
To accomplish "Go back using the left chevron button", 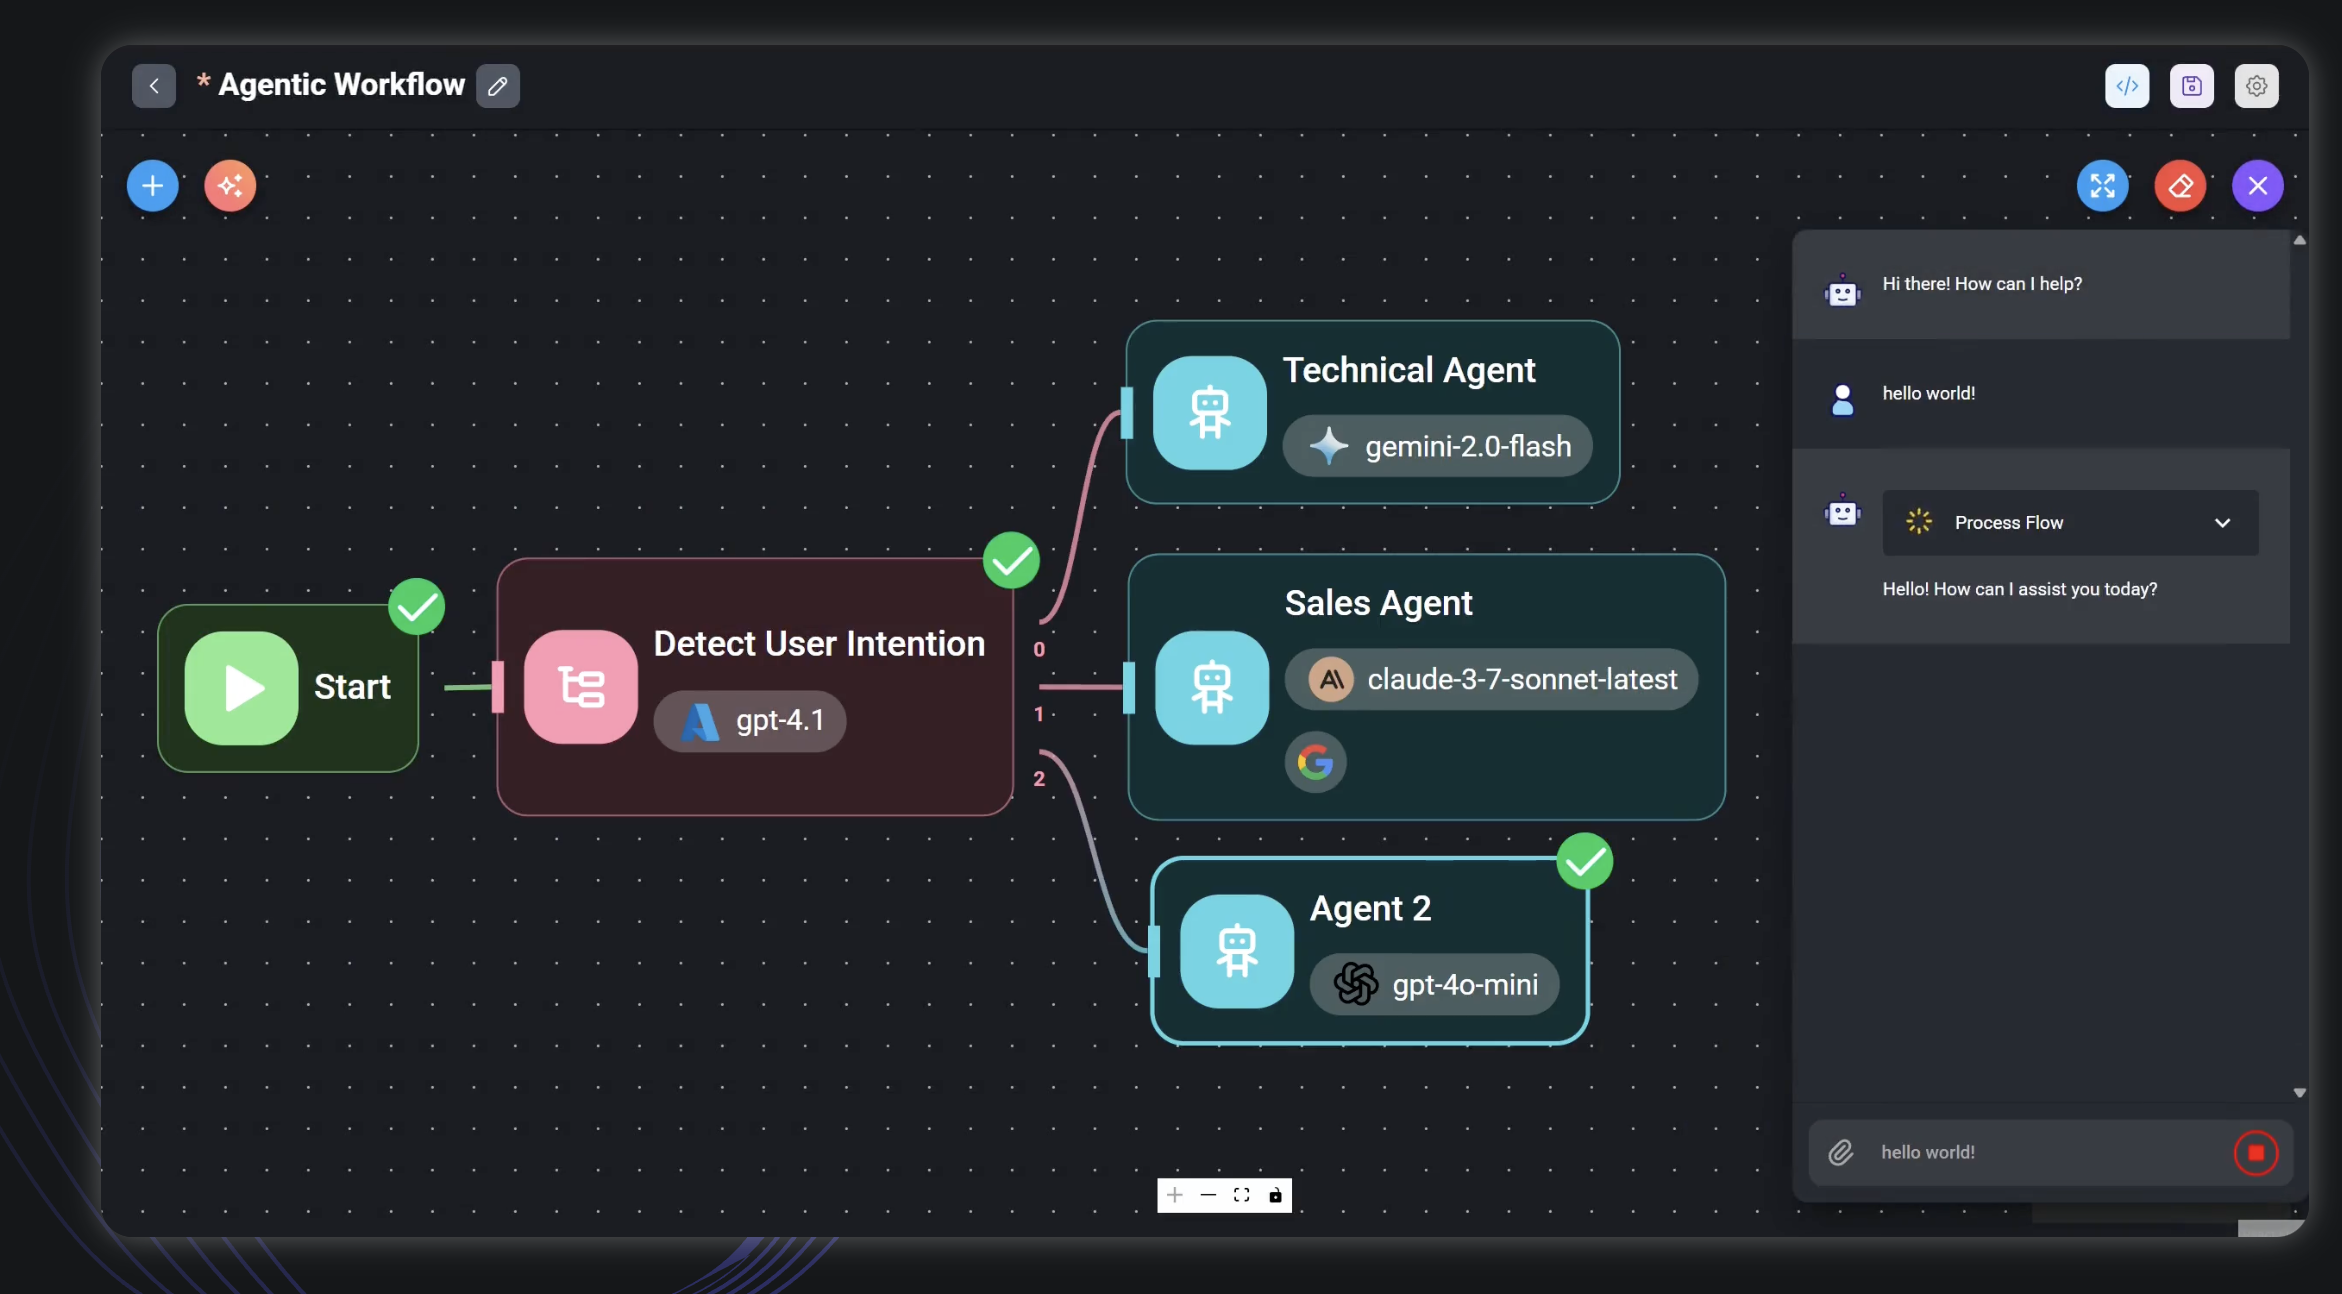I will click(154, 86).
